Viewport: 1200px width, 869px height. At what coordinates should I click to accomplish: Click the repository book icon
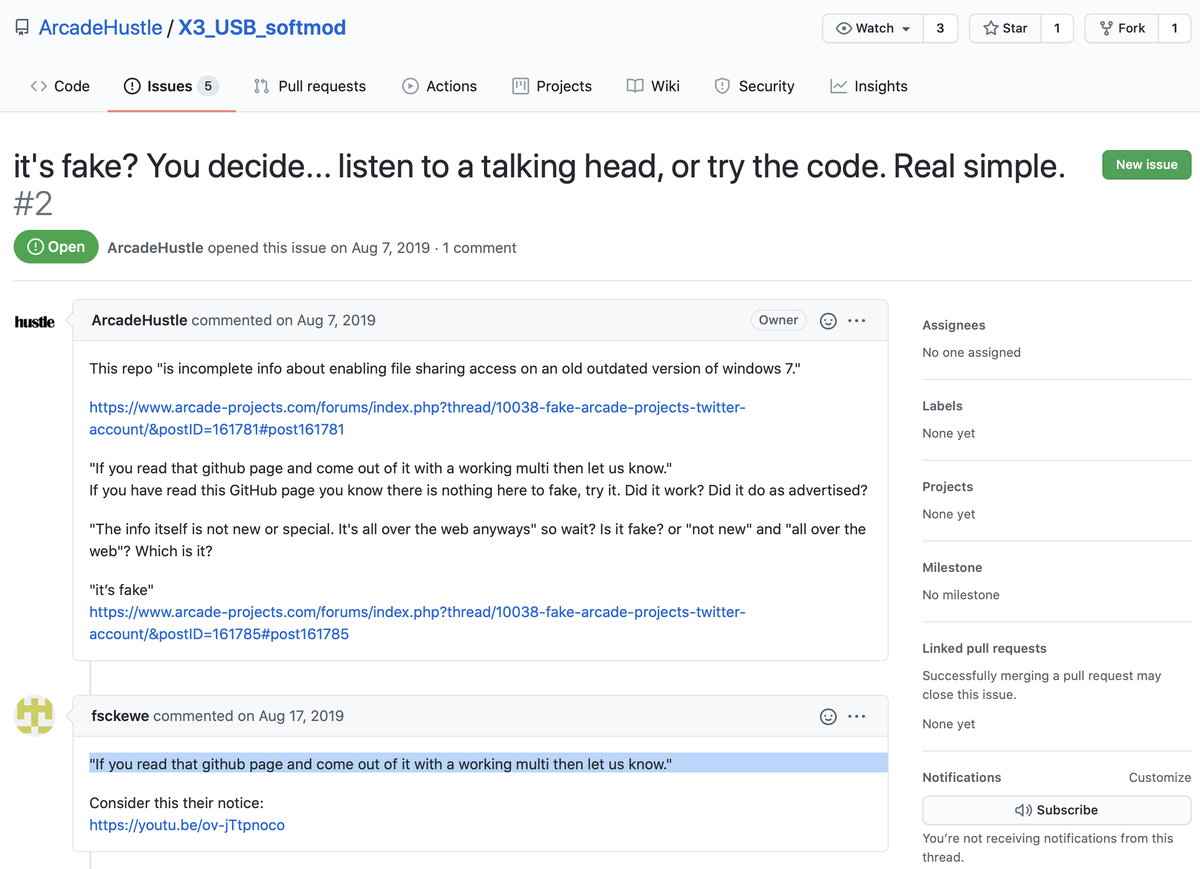tap(22, 28)
